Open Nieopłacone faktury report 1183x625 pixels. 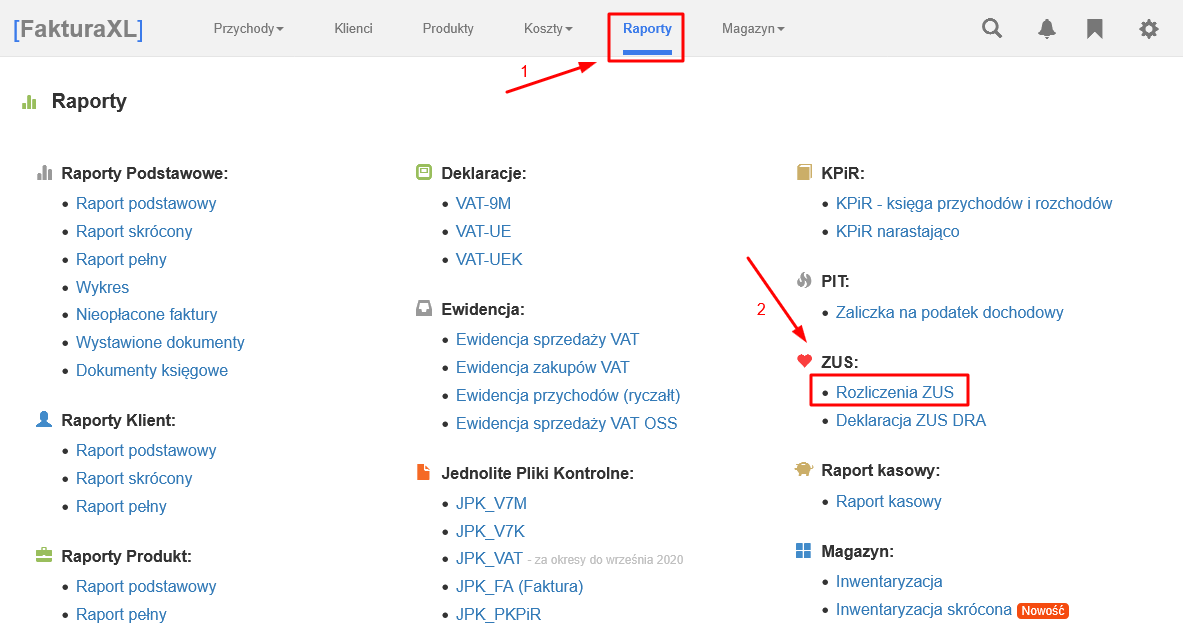pyautogui.click(x=146, y=314)
